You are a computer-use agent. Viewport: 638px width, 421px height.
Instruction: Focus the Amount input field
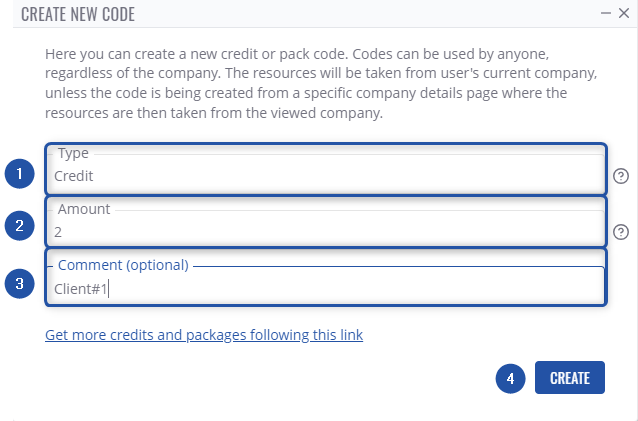click(x=326, y=231)
